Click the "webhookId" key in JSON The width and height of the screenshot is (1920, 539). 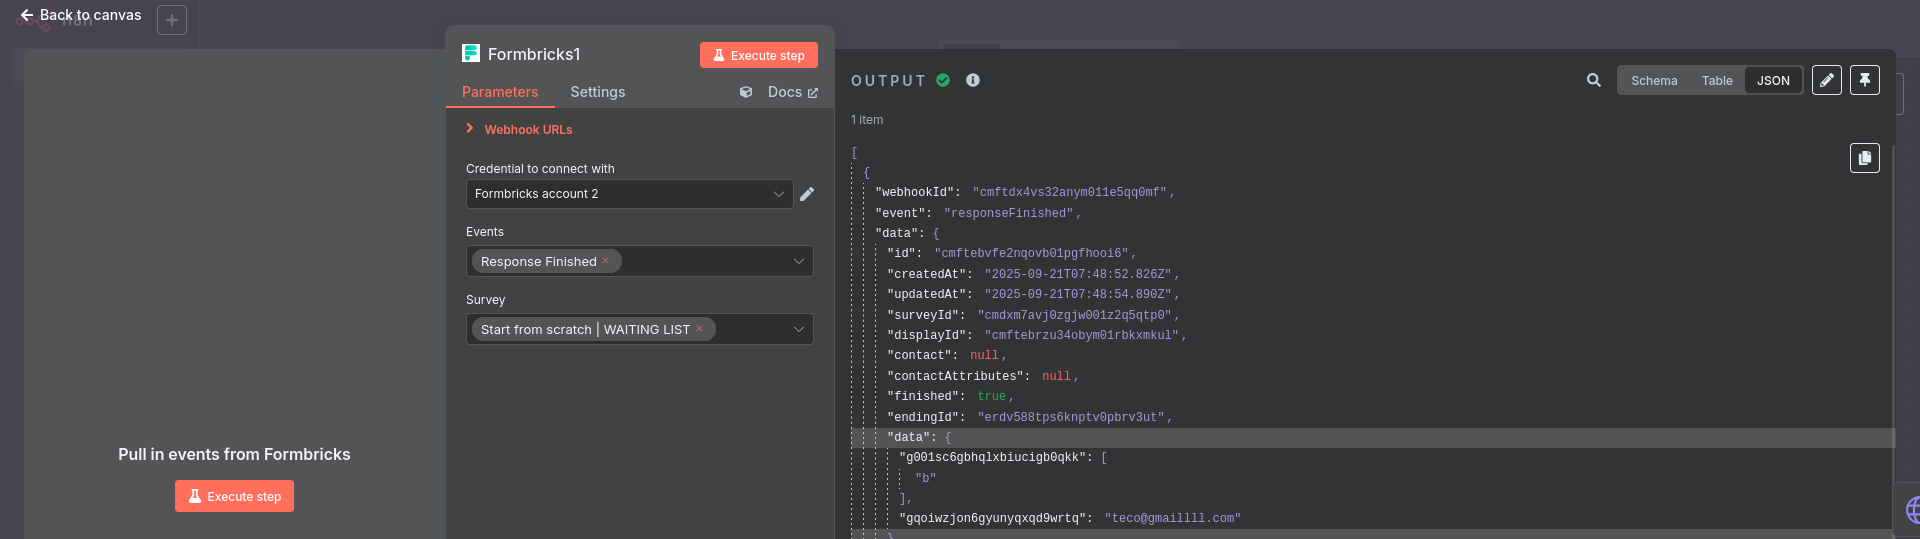point(917,193)
